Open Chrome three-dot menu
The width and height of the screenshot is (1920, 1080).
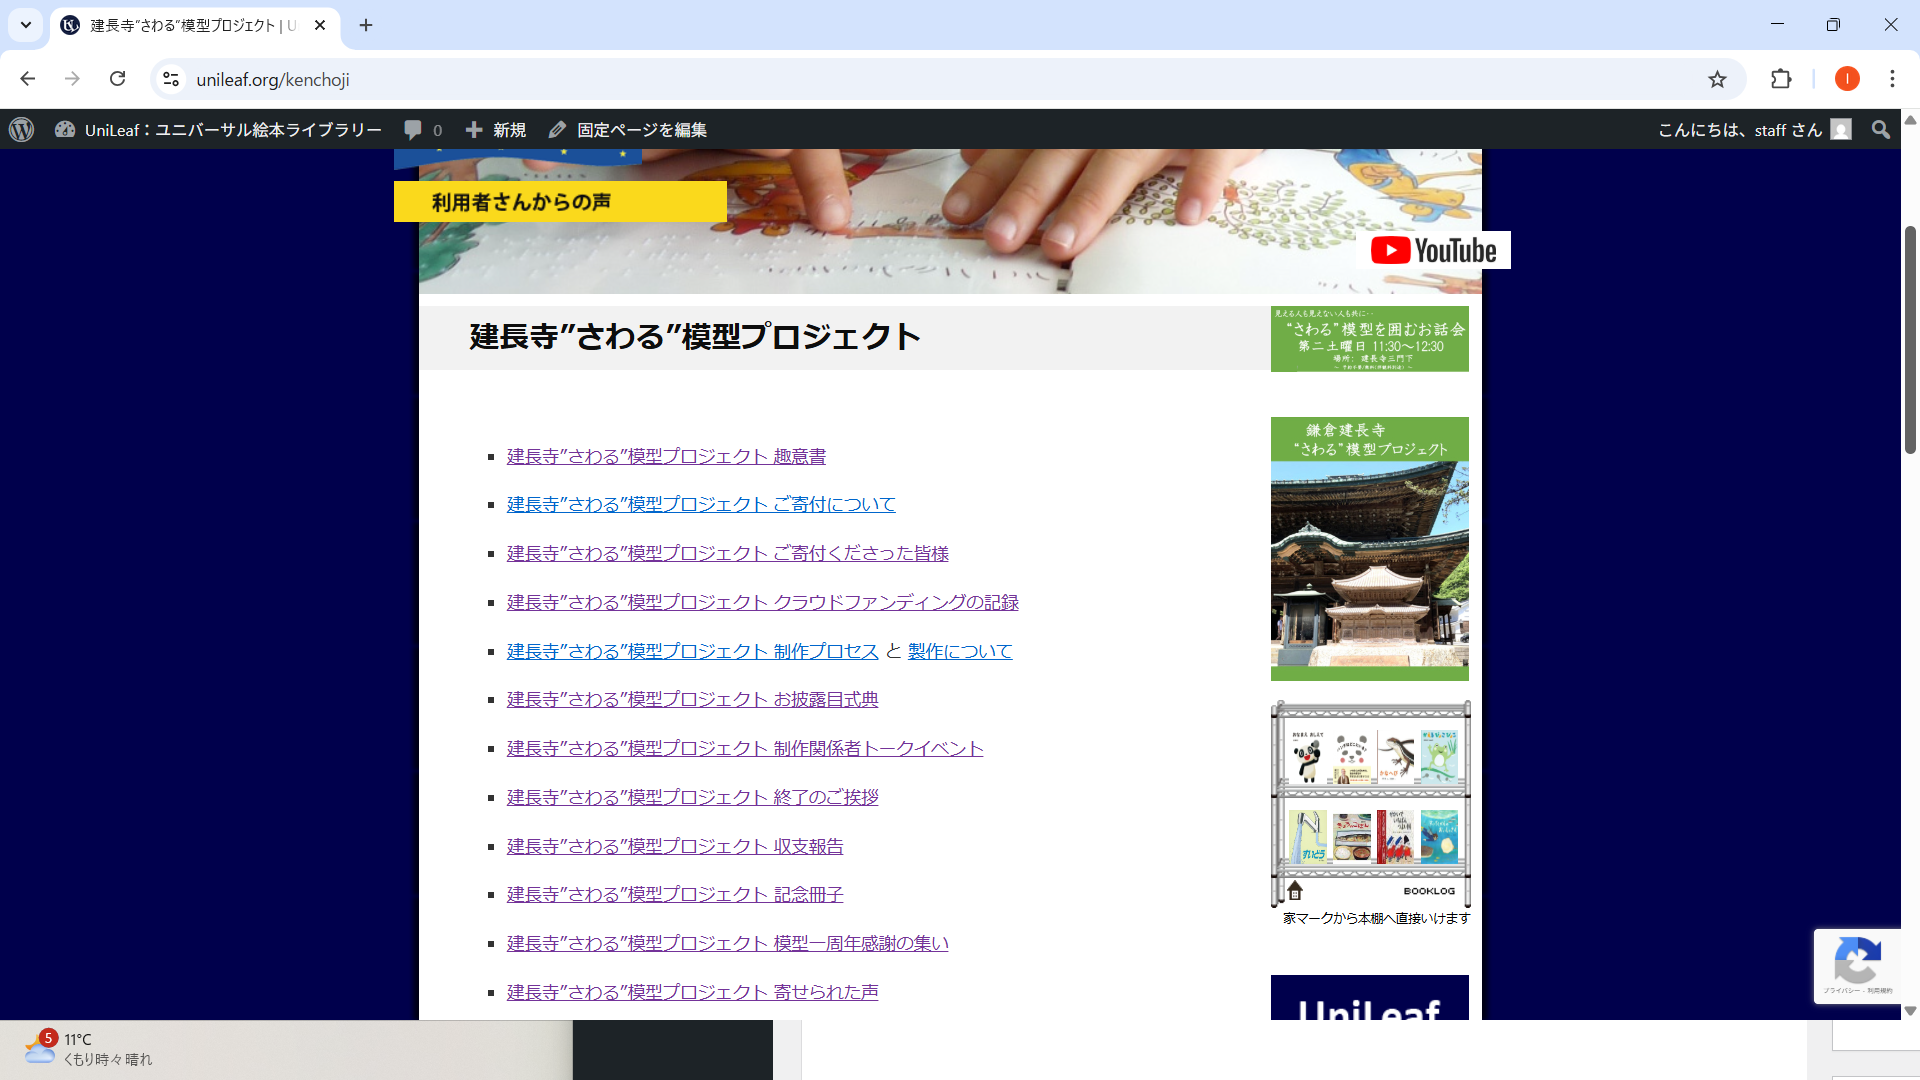click(1892, 79)
